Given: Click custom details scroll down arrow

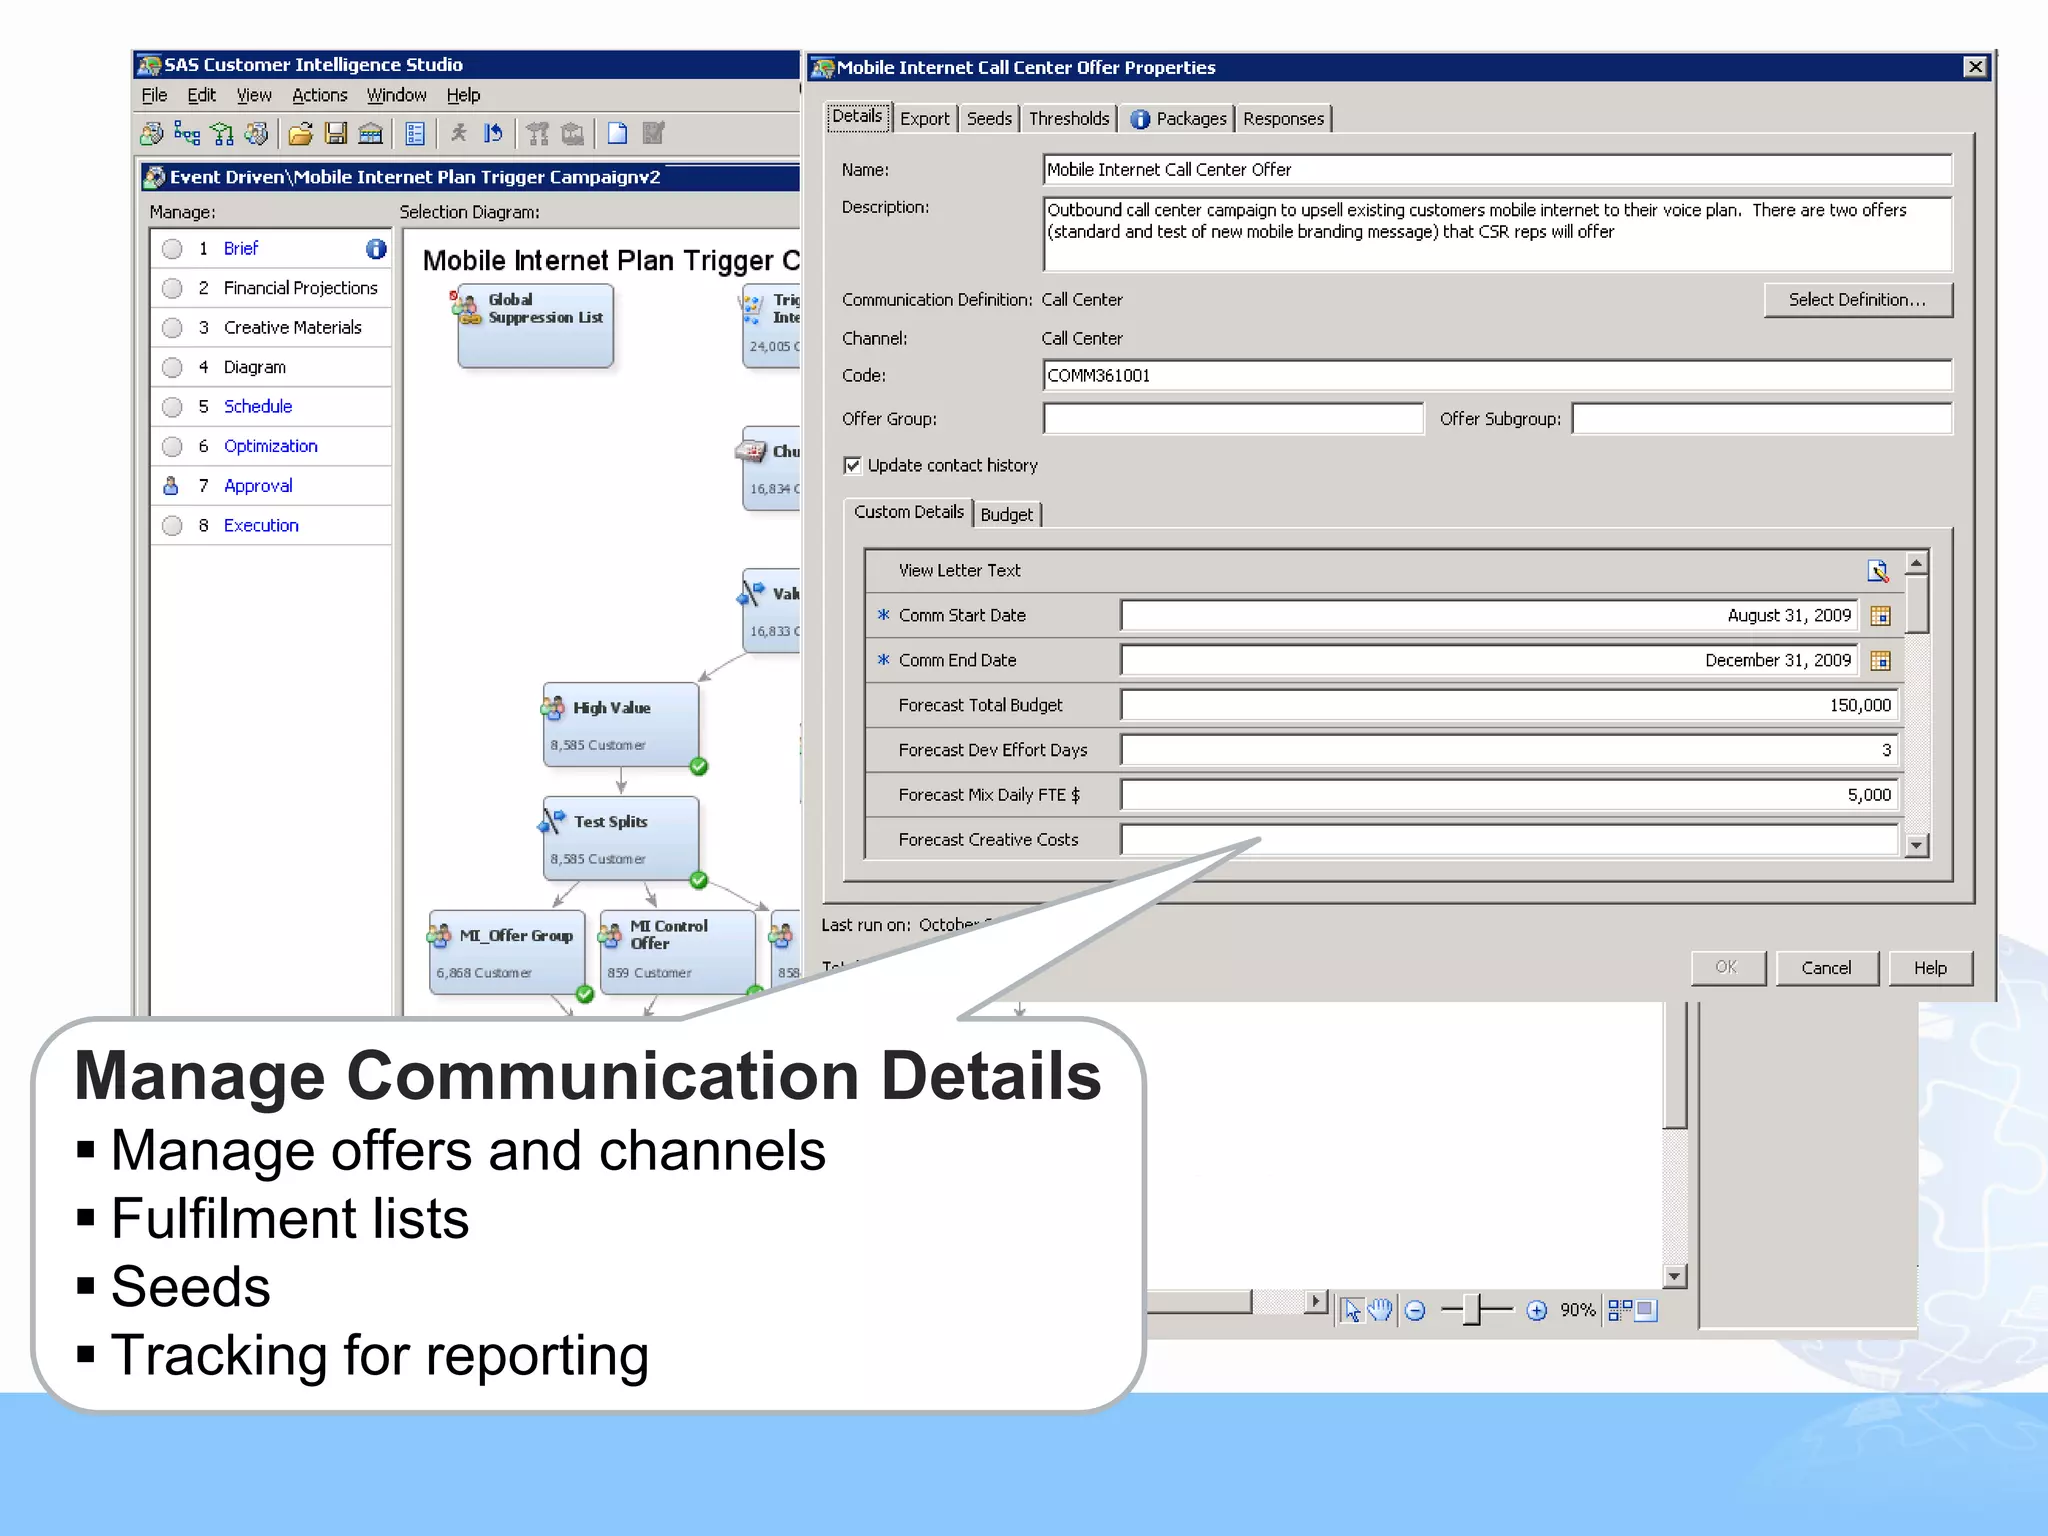Looking at the screenshot, I should pyautogui.click(x=1916, y=846).
